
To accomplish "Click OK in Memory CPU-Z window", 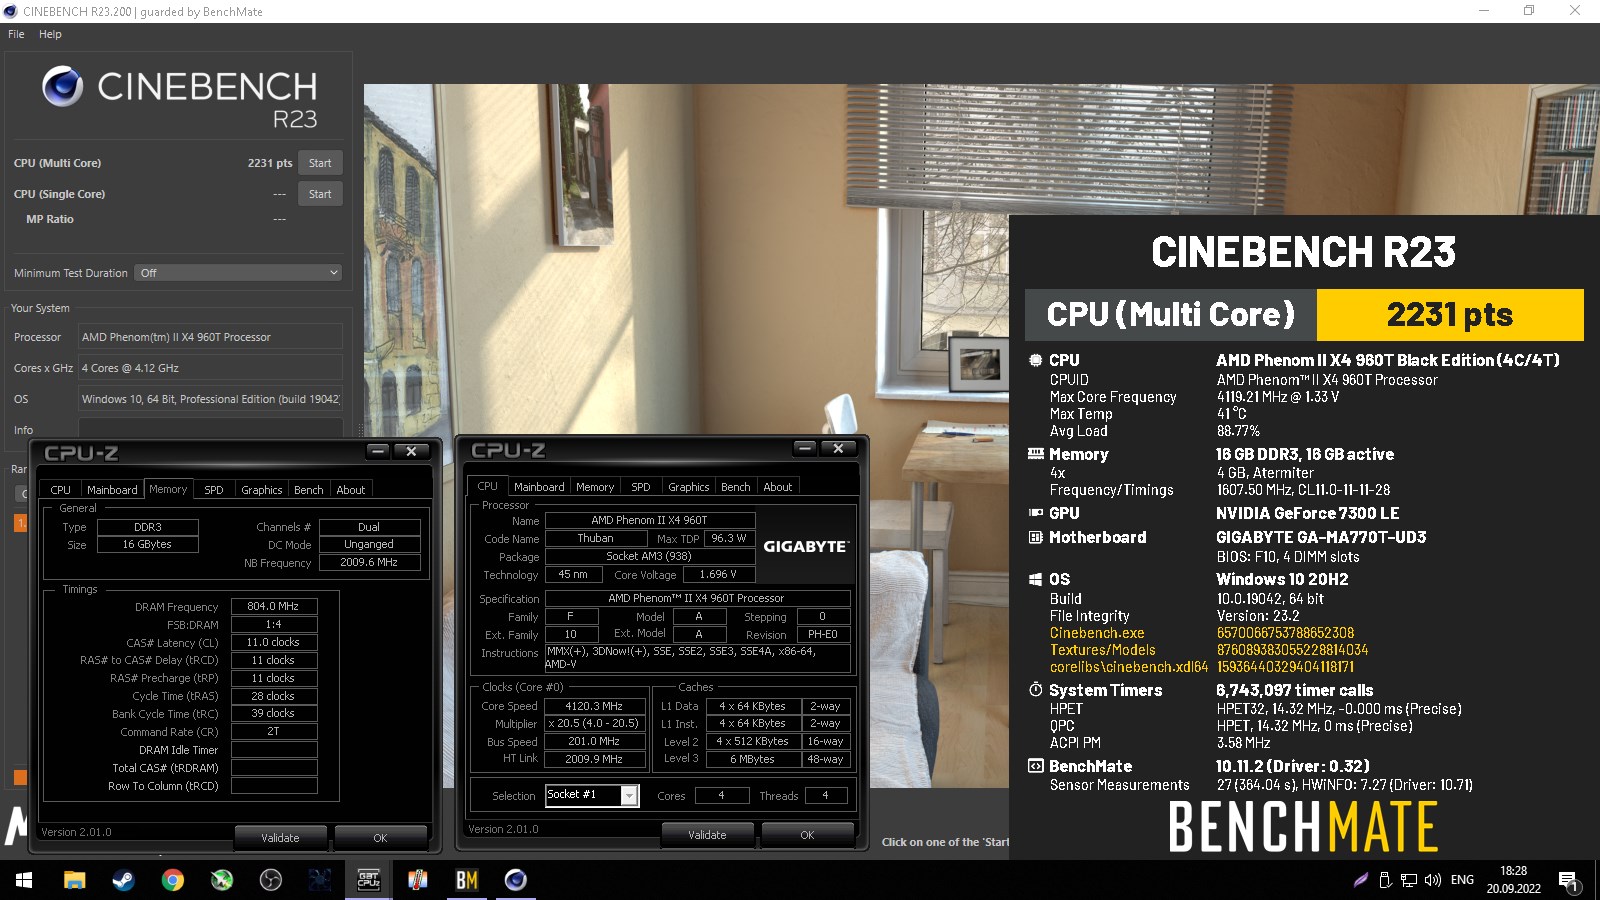I will coord(380,838).
